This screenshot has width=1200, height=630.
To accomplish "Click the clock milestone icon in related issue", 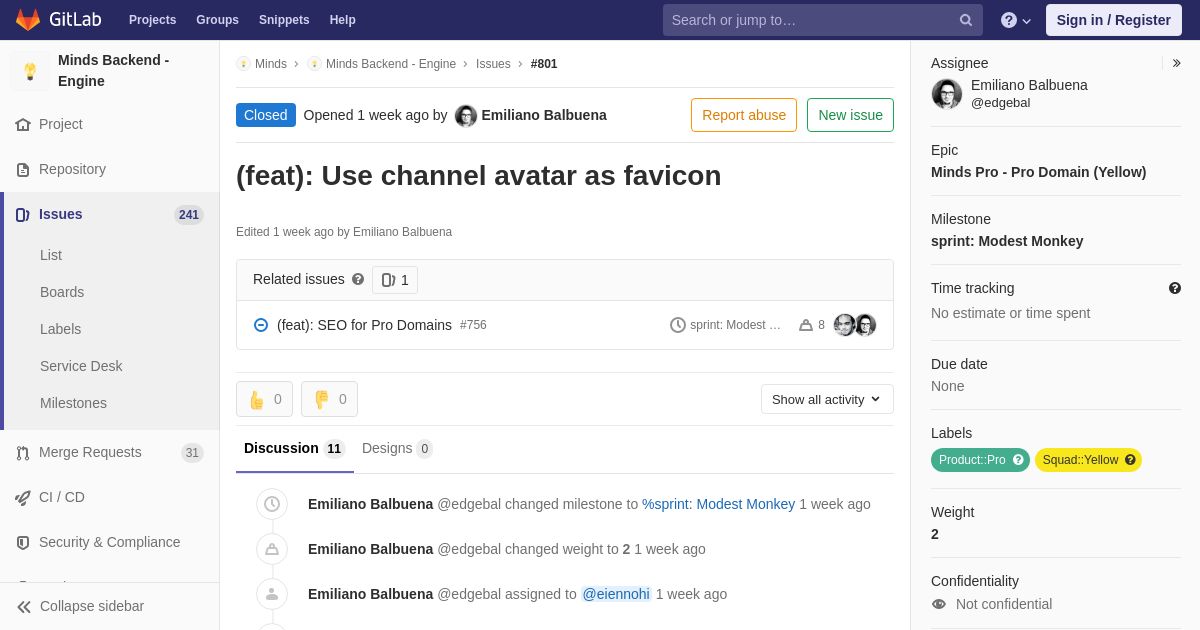I will (x=678, y=325).
